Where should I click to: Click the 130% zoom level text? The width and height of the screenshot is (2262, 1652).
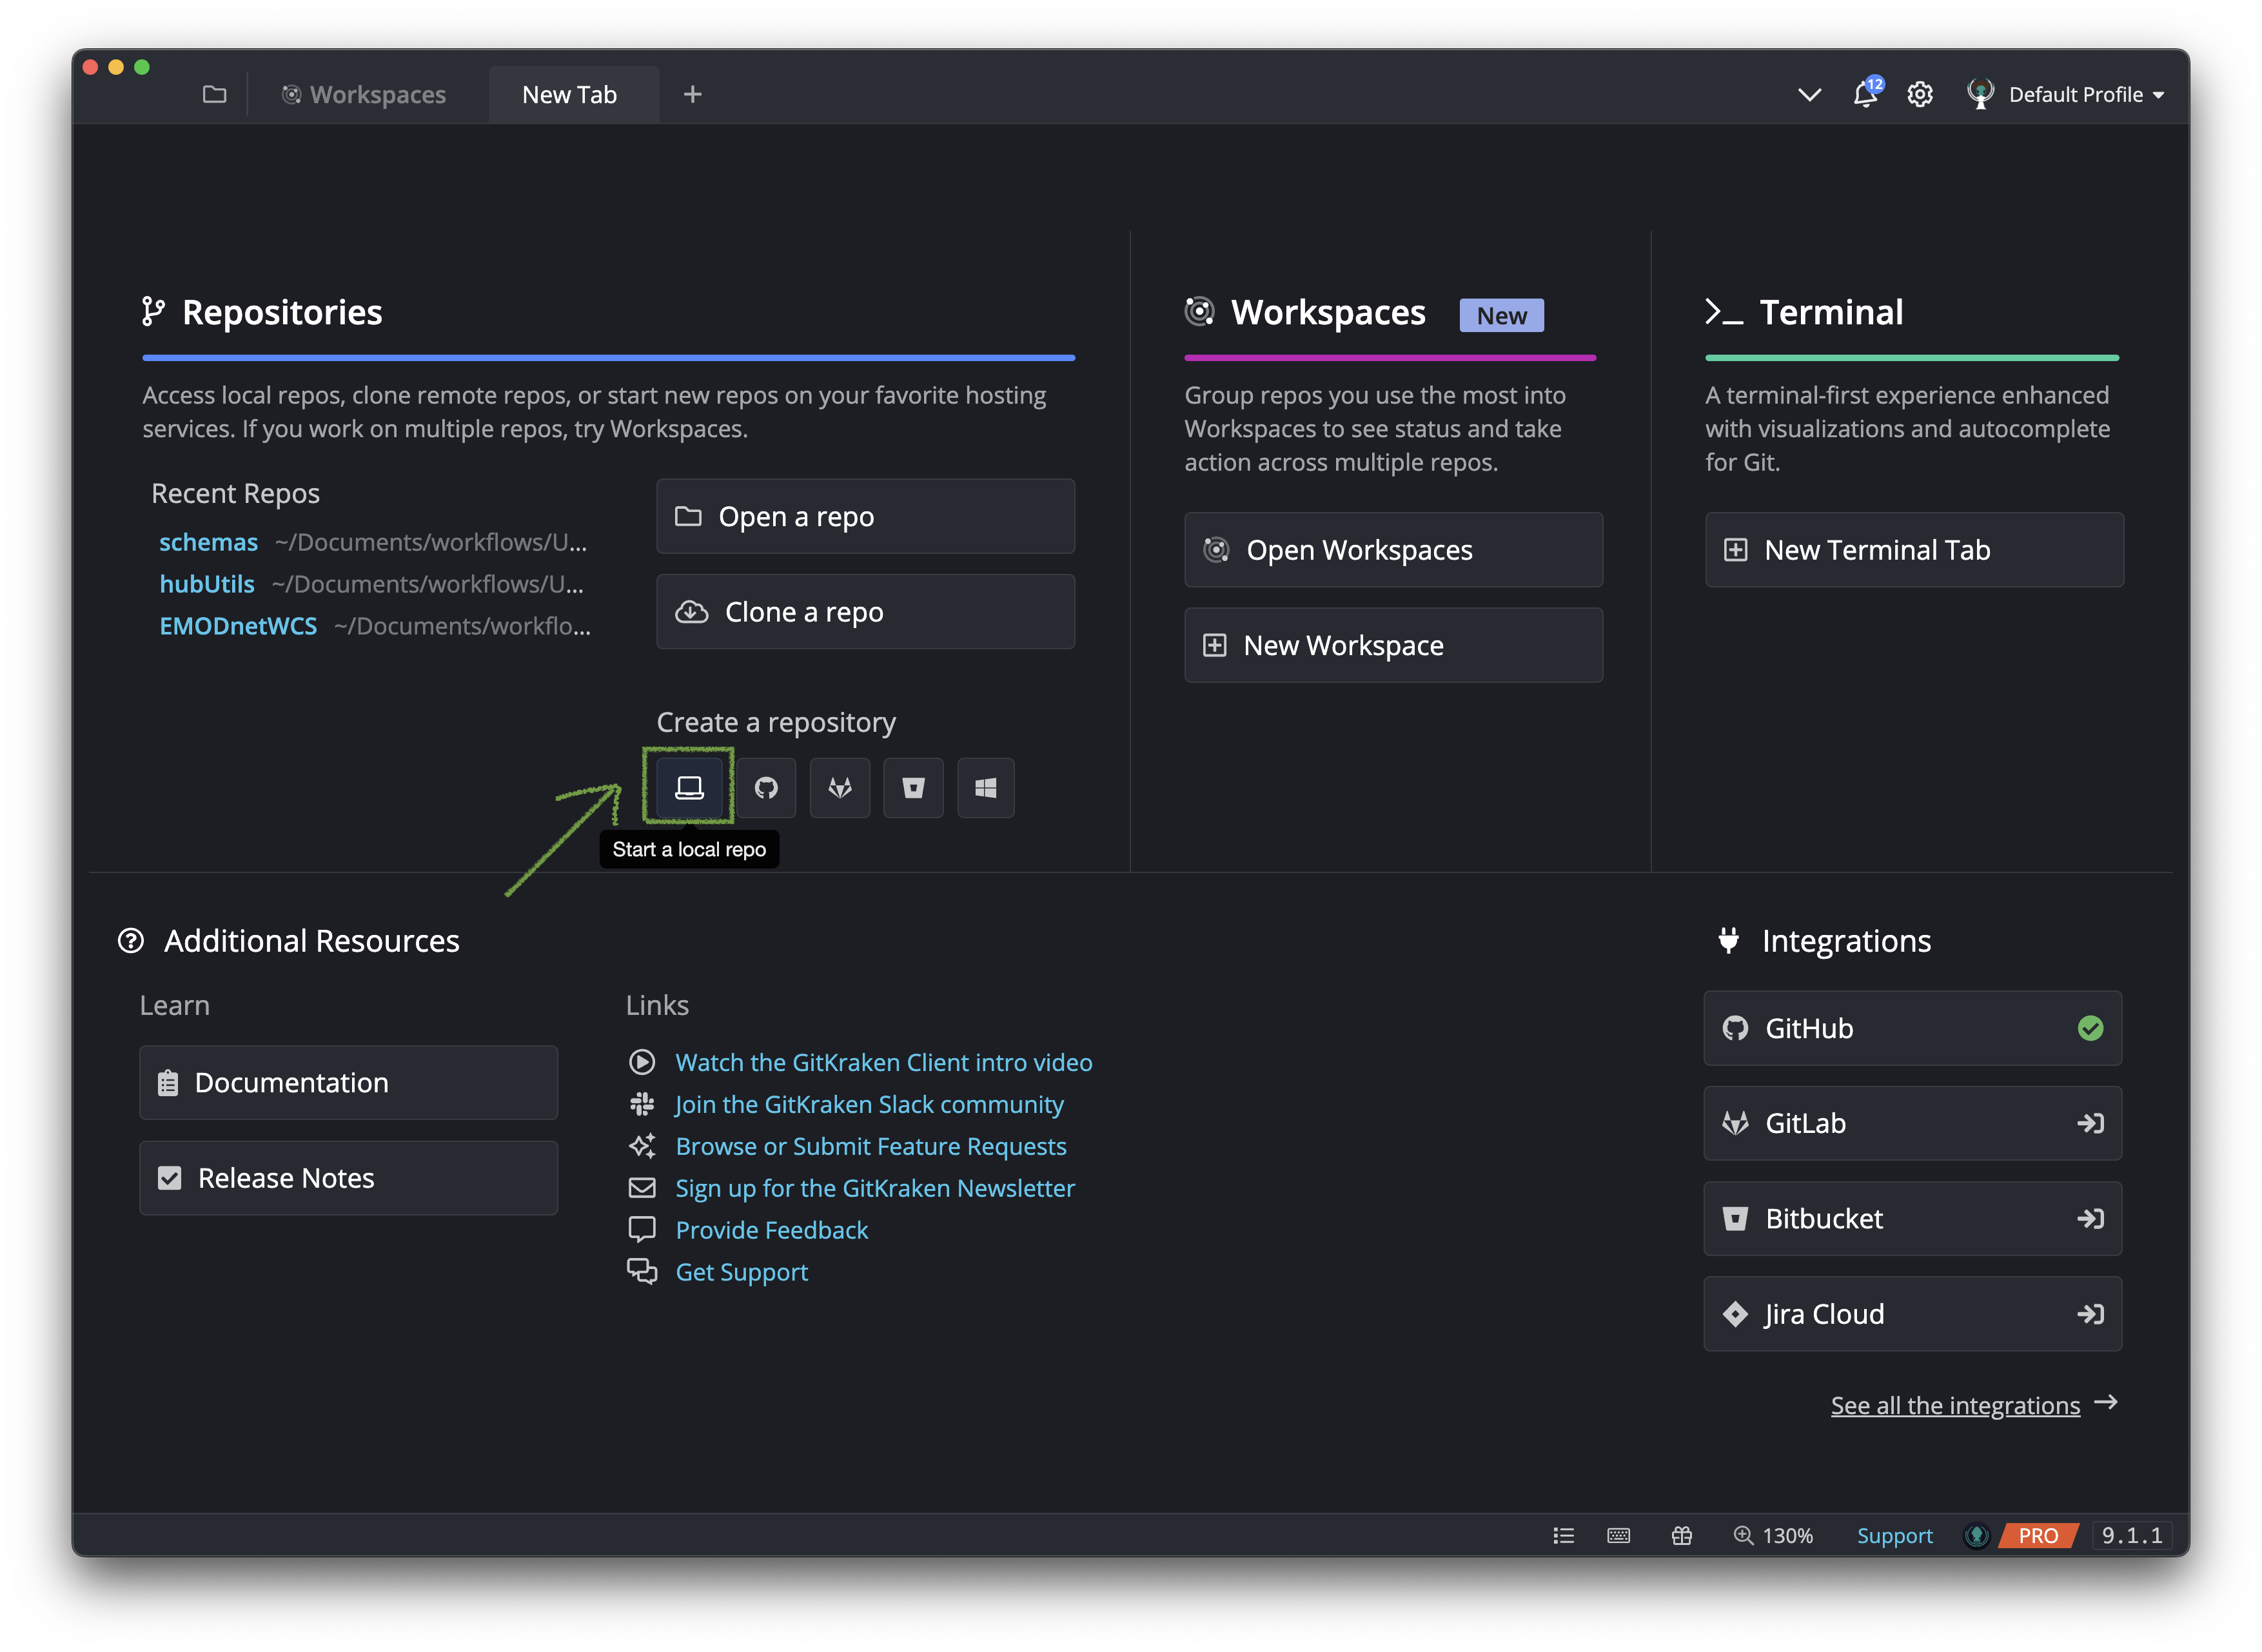click(1788, 1535)
